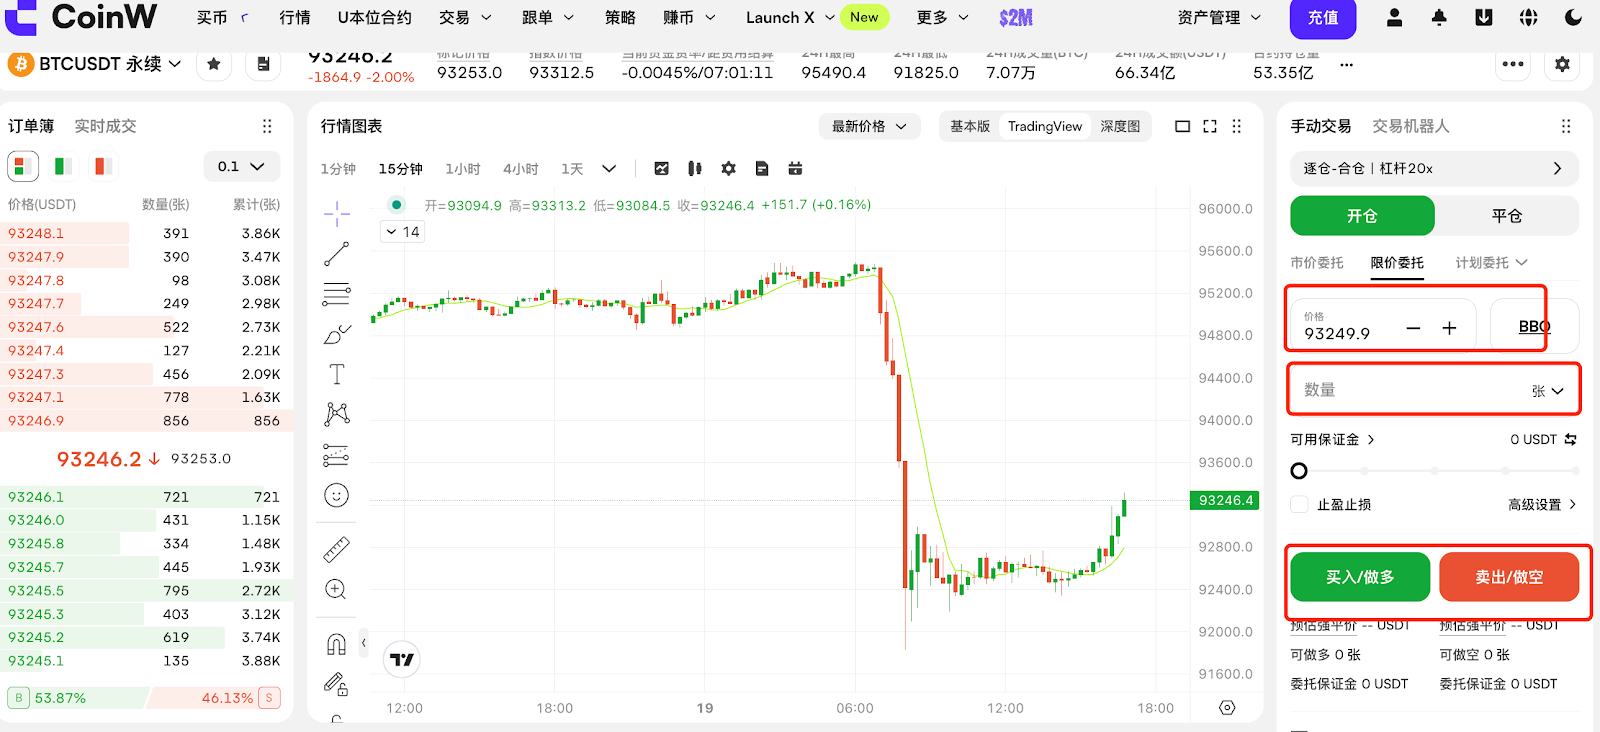Image resolution: width=1600 pixels, height=732 pixels.
Task: Open the 0.1 price precision dropdown
Action: click(241, 166)
